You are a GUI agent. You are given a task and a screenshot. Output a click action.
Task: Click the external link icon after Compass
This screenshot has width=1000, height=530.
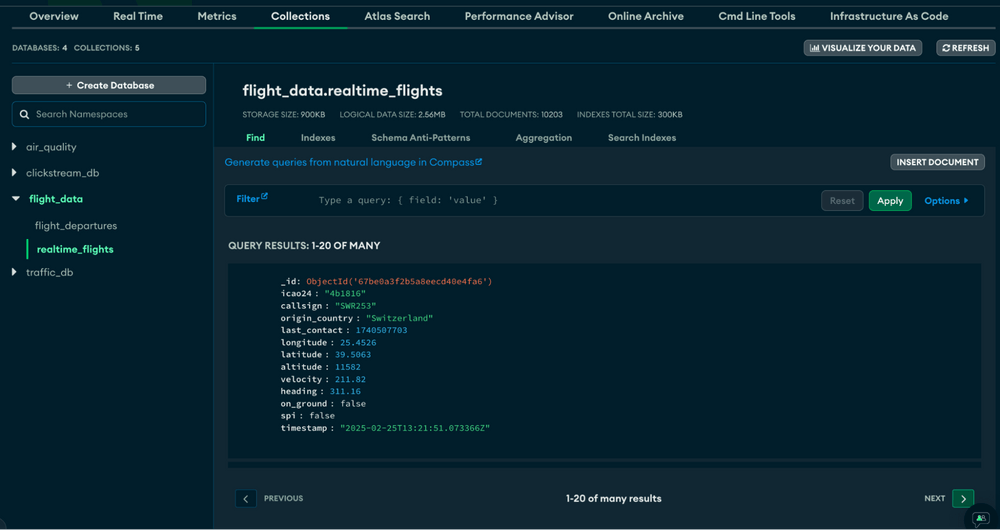(479, 162)
